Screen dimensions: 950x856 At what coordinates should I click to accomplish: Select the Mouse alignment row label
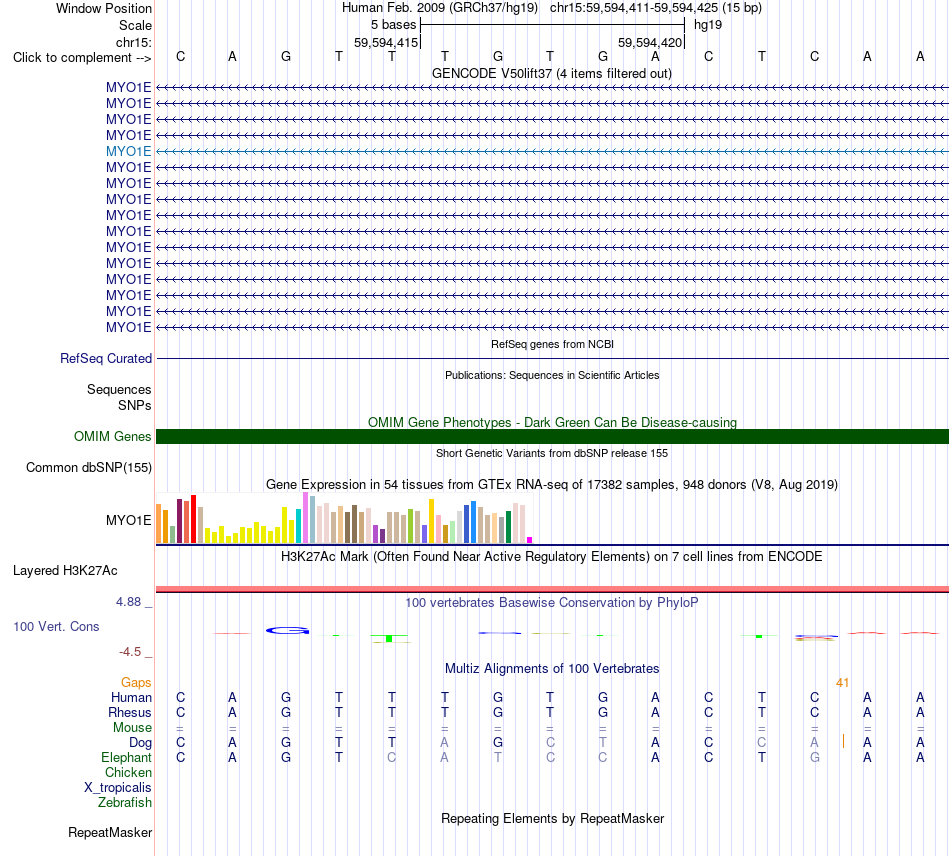(132, 728)
